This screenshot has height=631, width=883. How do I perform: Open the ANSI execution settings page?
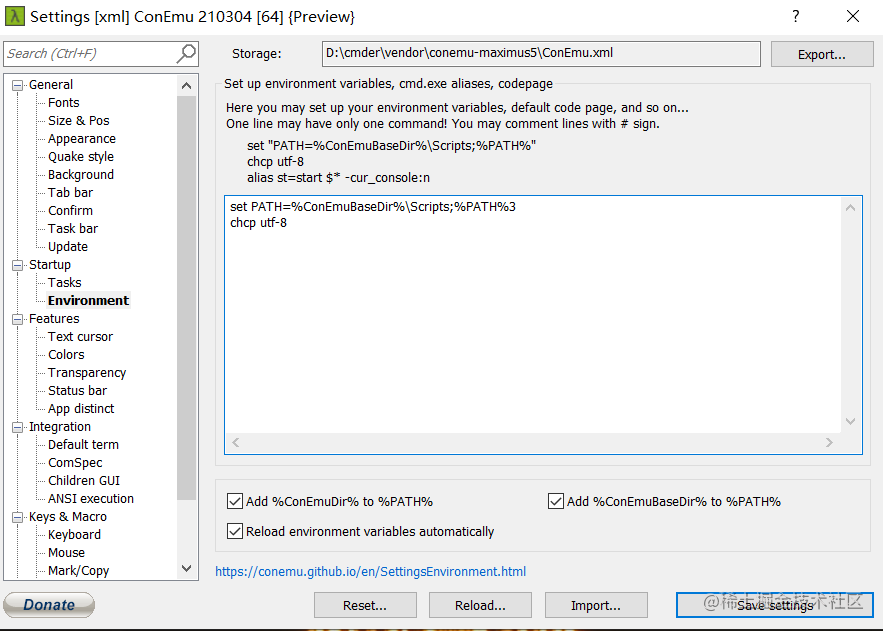coord(91,499)
